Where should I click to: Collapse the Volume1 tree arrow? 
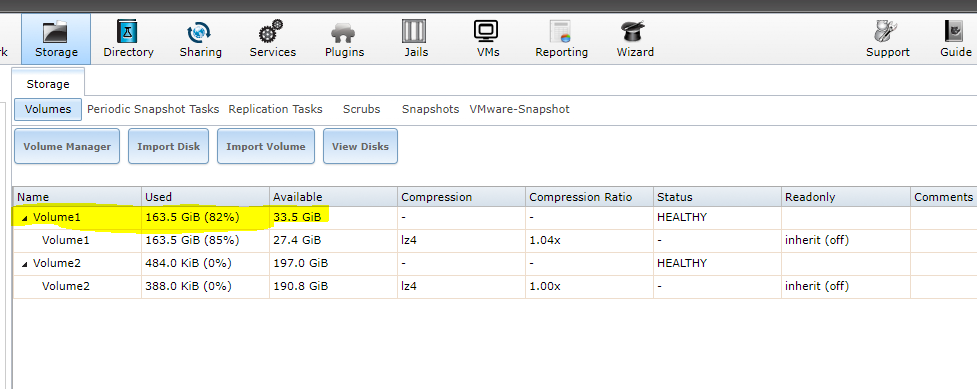click(25, 218)
